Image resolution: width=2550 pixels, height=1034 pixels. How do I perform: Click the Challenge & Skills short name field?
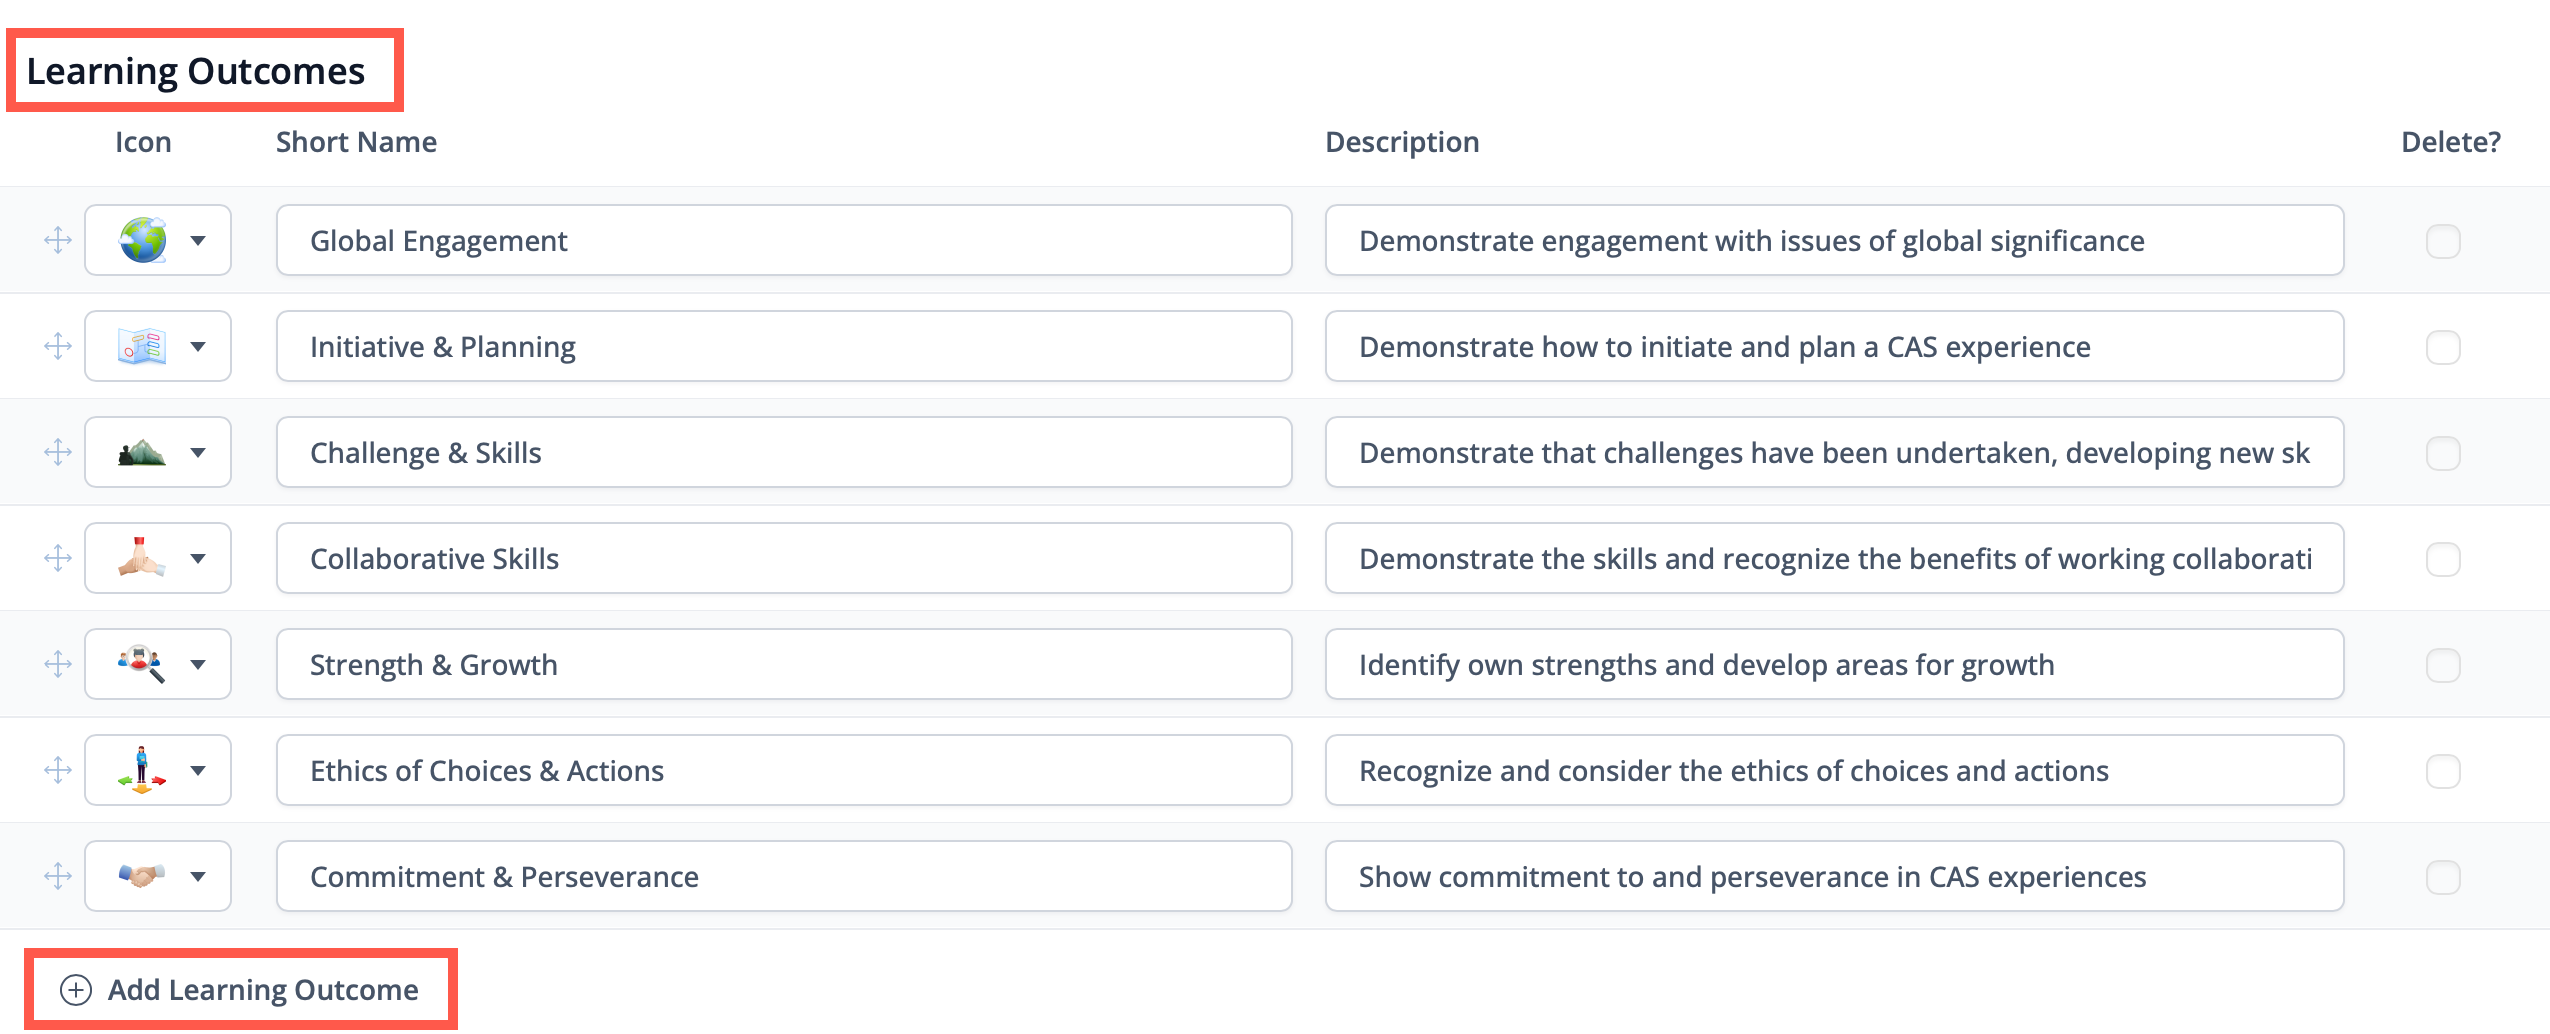click(x=784, y=452)
